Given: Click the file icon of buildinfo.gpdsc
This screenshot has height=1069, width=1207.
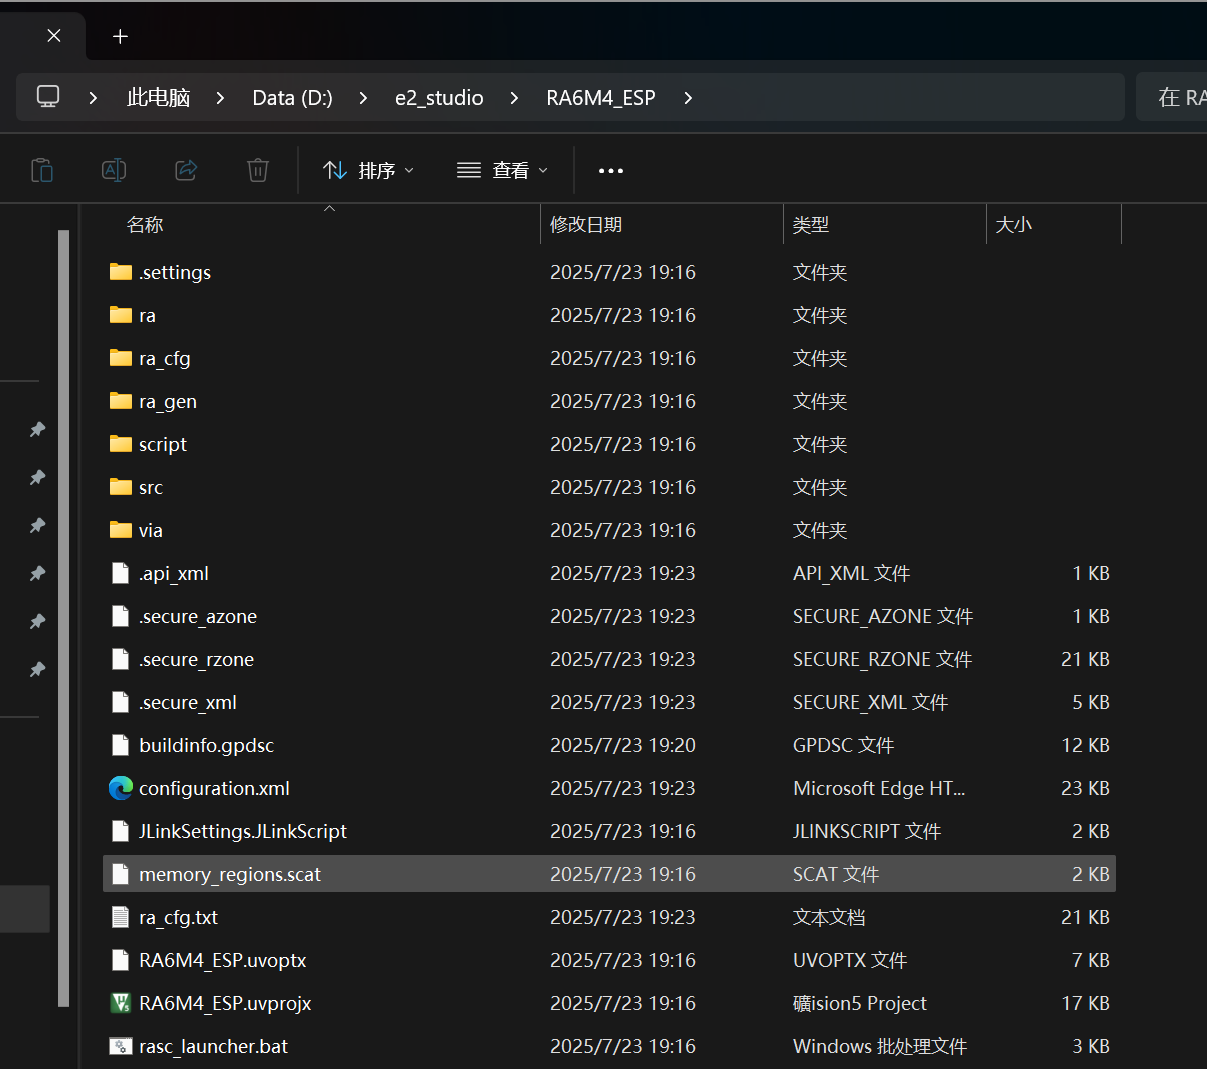Looking at the screenshot, I should pyautogui.click(x=121, y=745).
